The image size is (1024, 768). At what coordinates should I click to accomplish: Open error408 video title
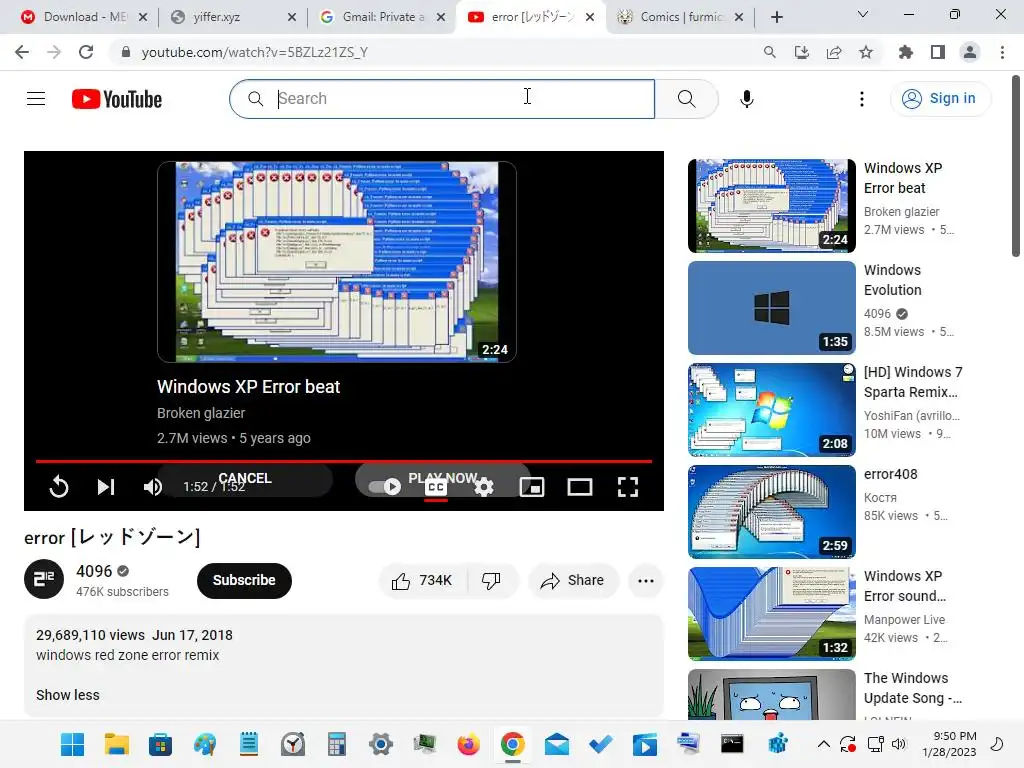[891, 474]
